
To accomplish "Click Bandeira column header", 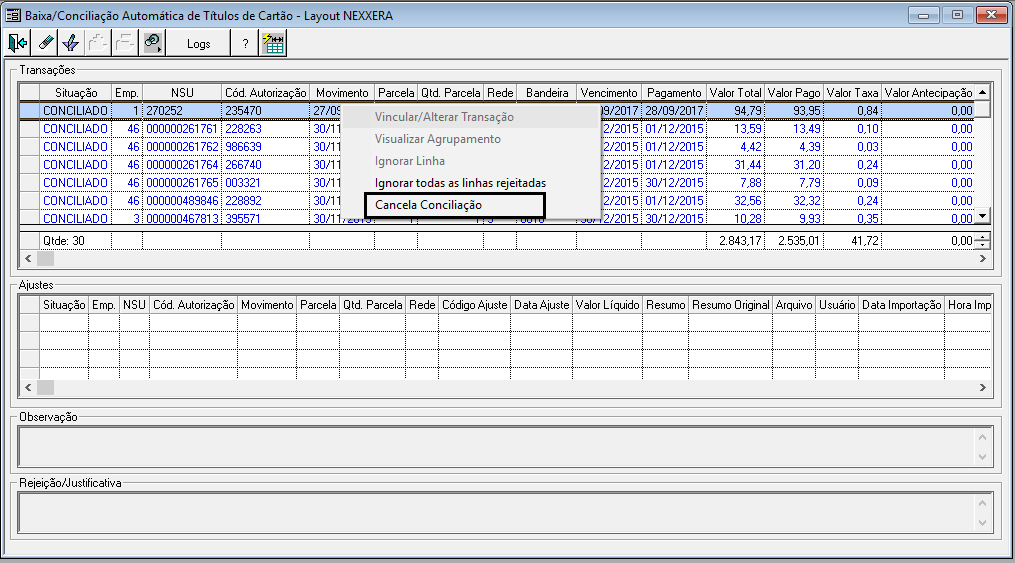I will tap(547, 93).
